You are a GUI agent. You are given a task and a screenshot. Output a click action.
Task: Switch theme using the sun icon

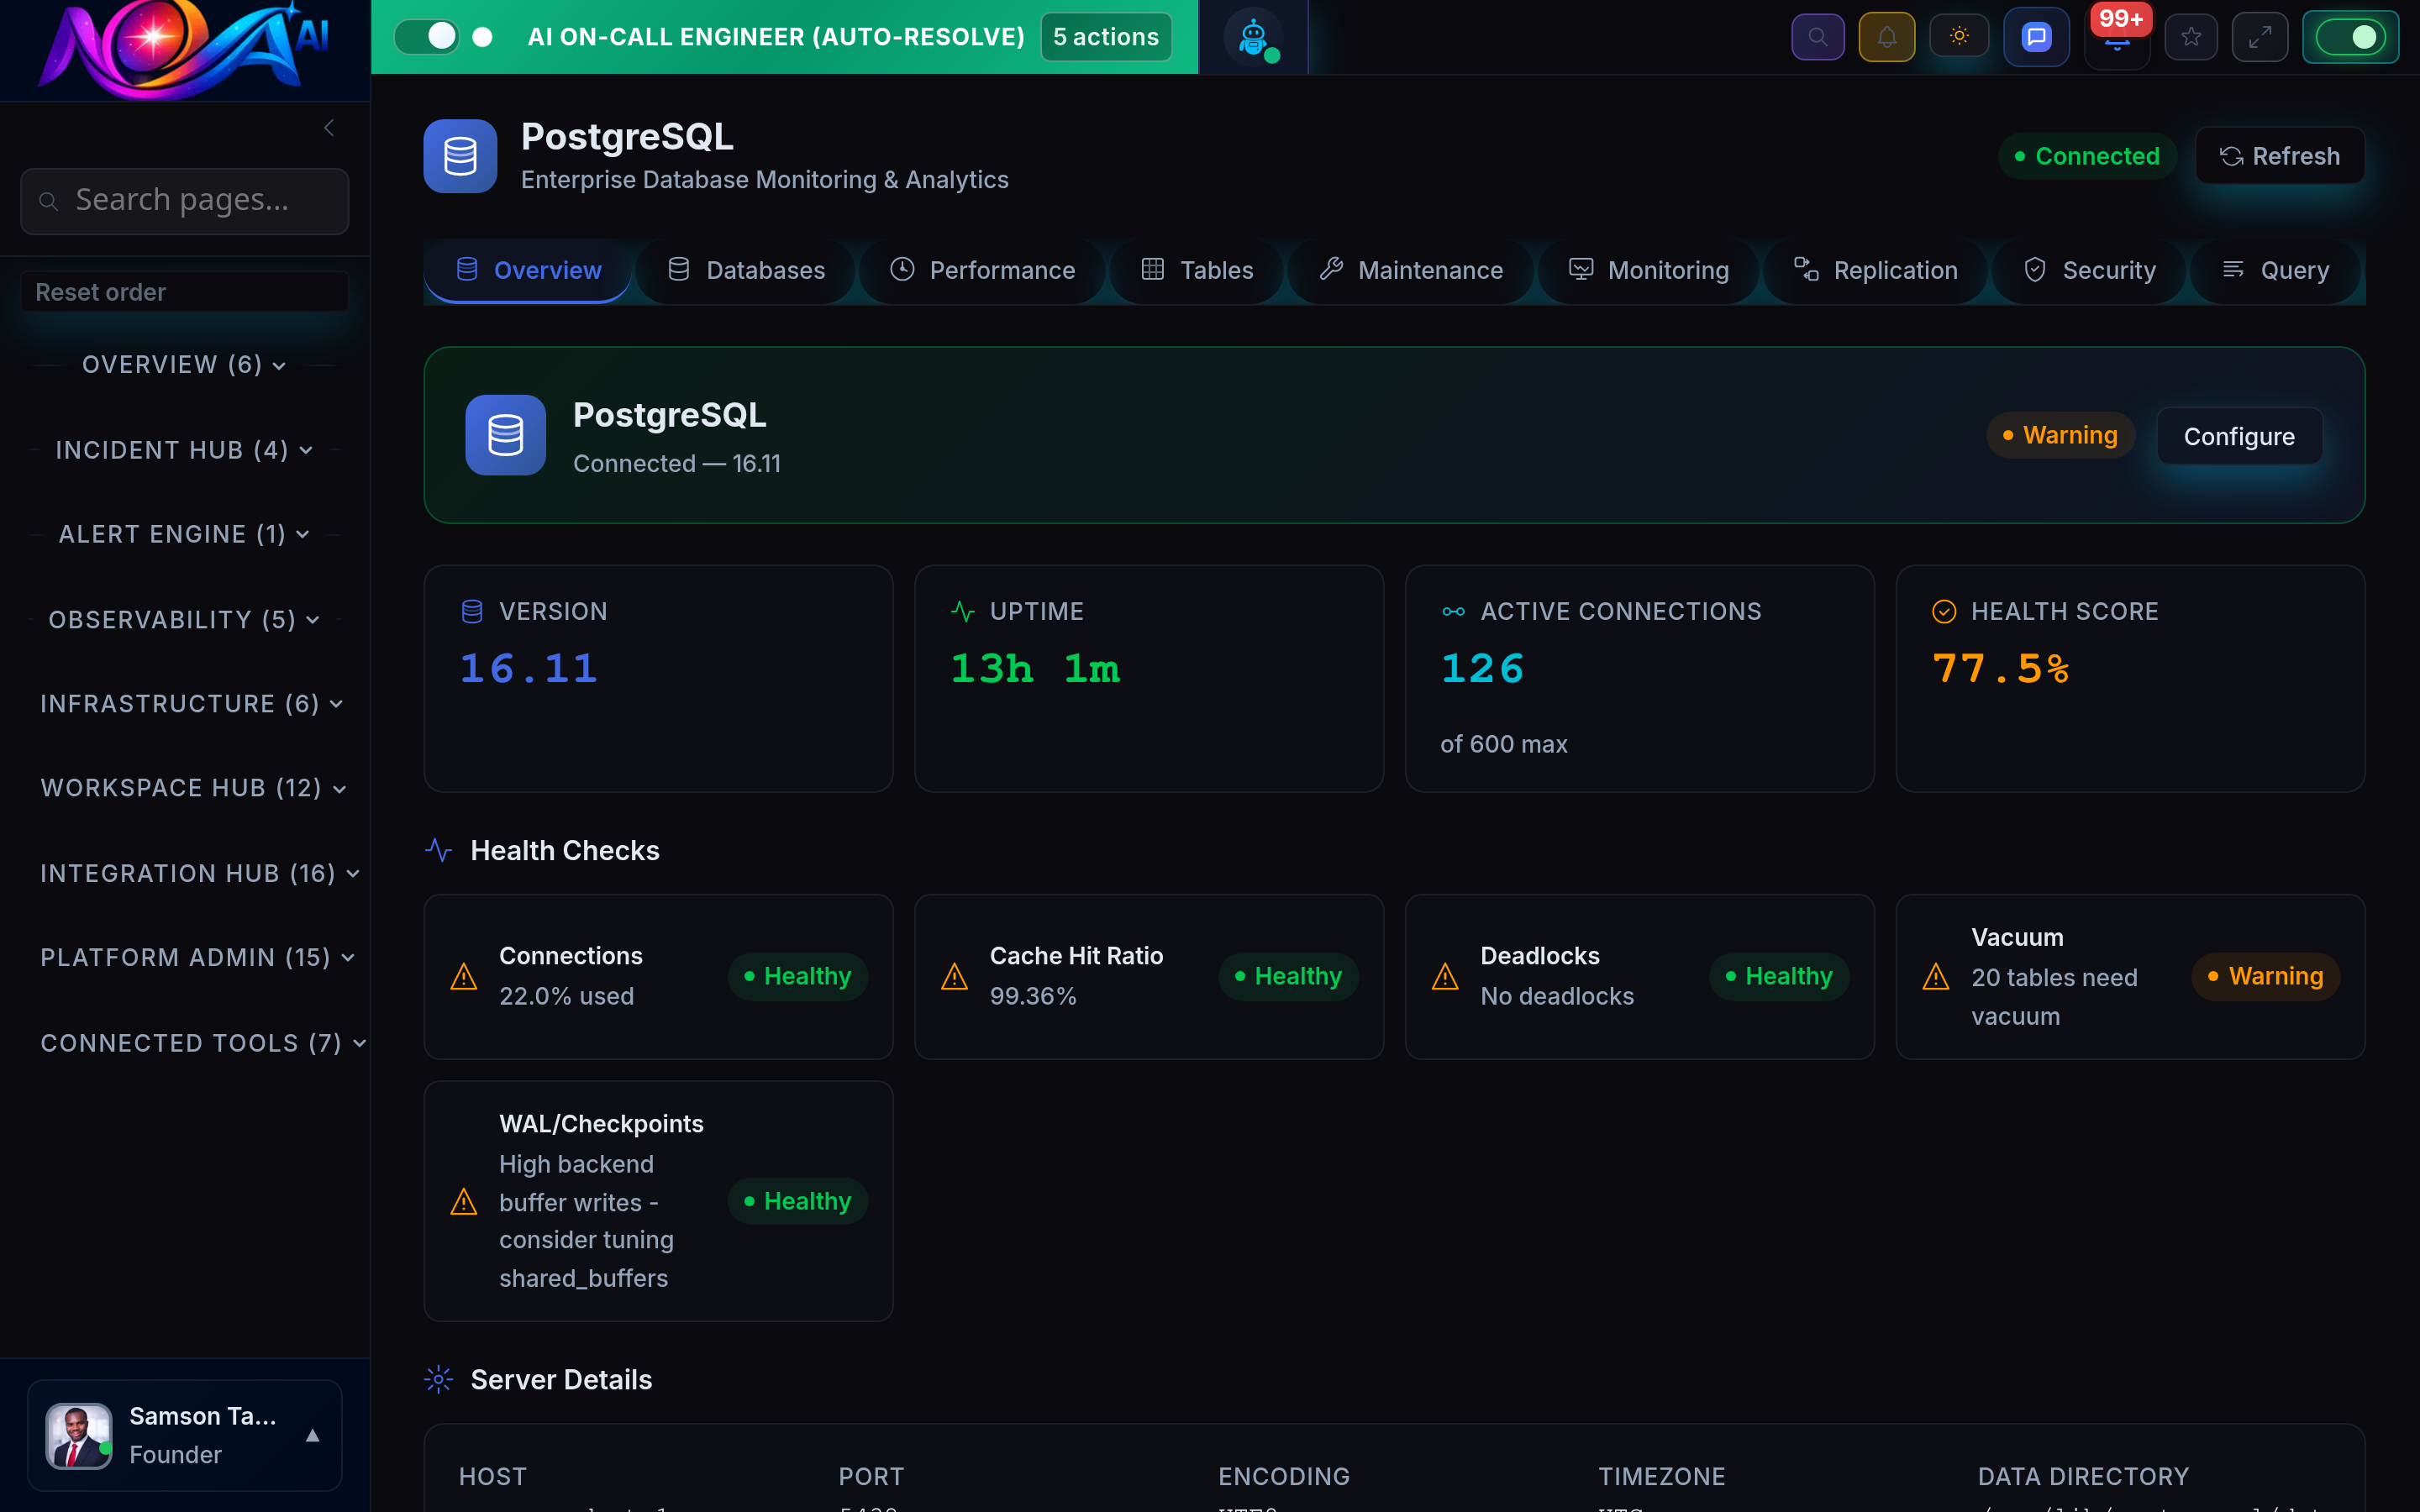(x=1959, y=36)
